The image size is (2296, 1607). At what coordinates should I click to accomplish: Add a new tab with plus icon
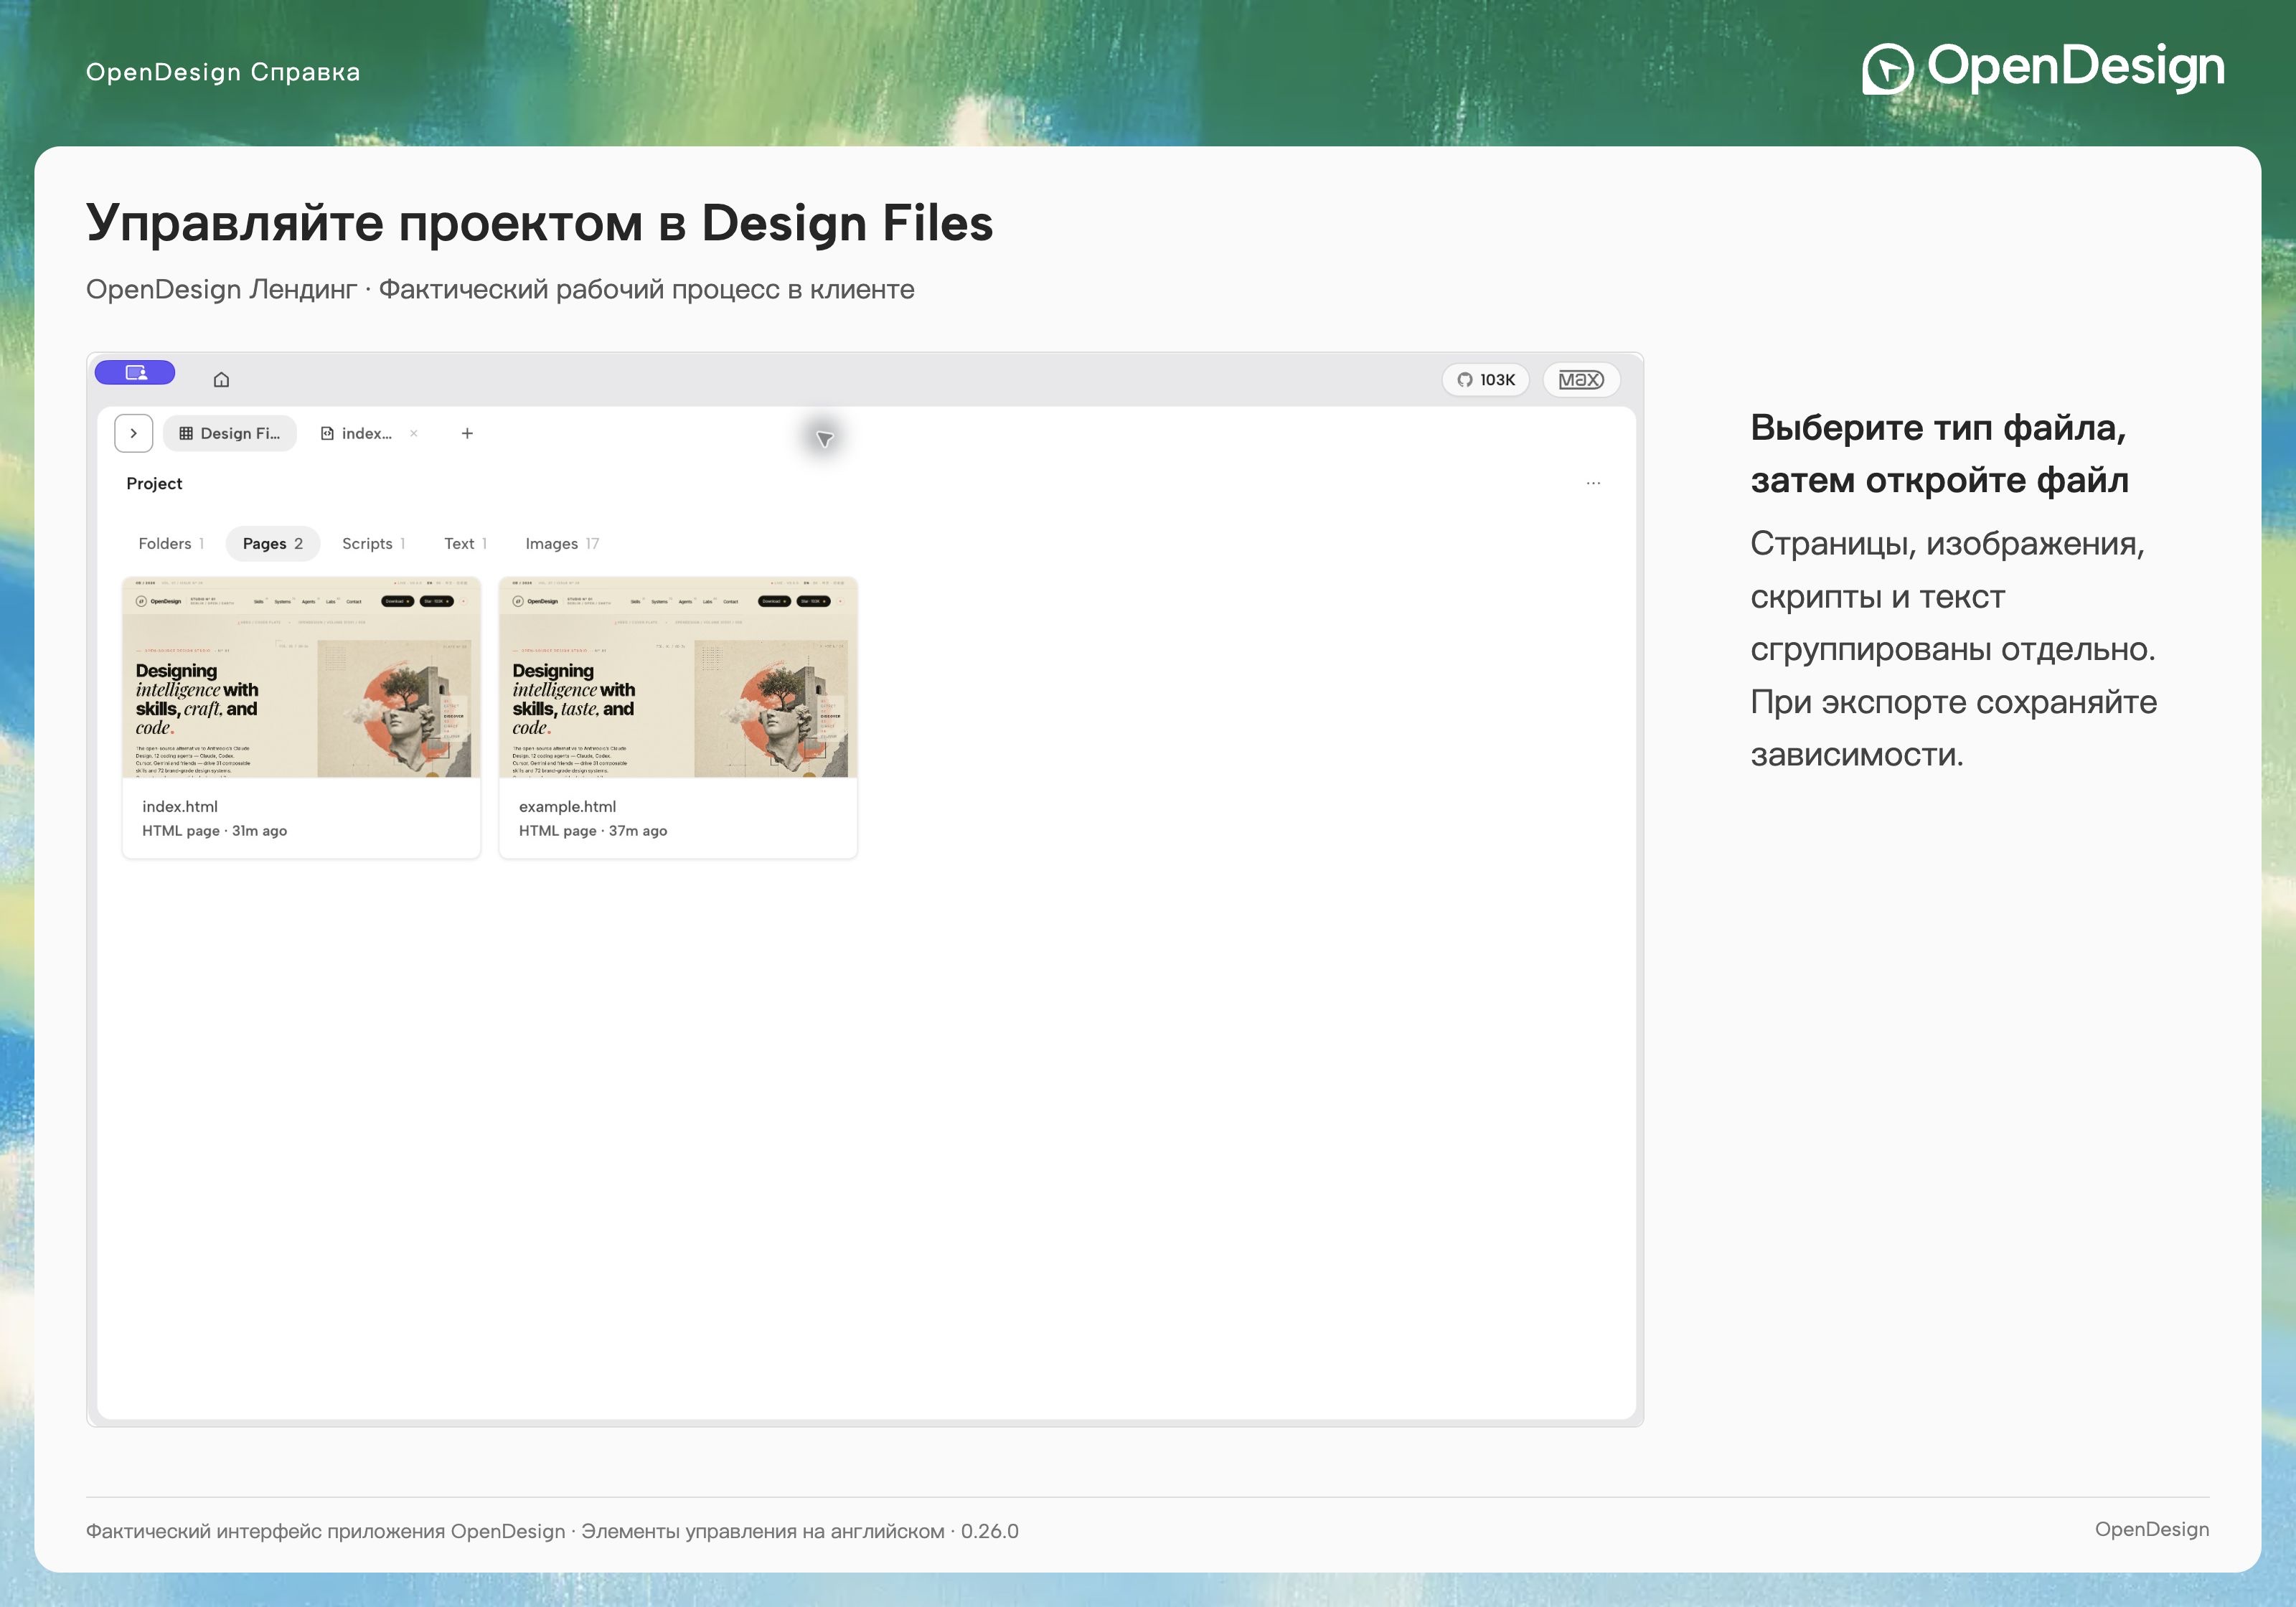pos(467,433)
